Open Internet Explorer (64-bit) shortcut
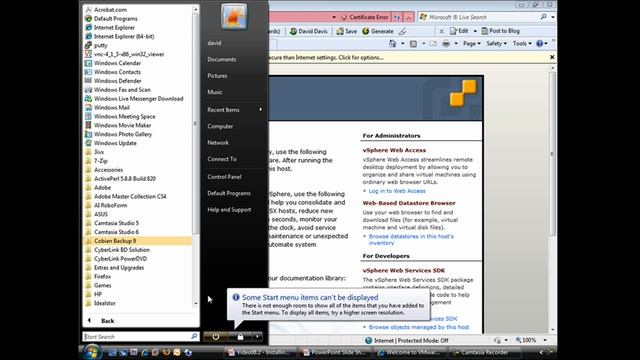The width and height of the screenshot is (640, 360). pyautogui.click(x=124, y=36)
